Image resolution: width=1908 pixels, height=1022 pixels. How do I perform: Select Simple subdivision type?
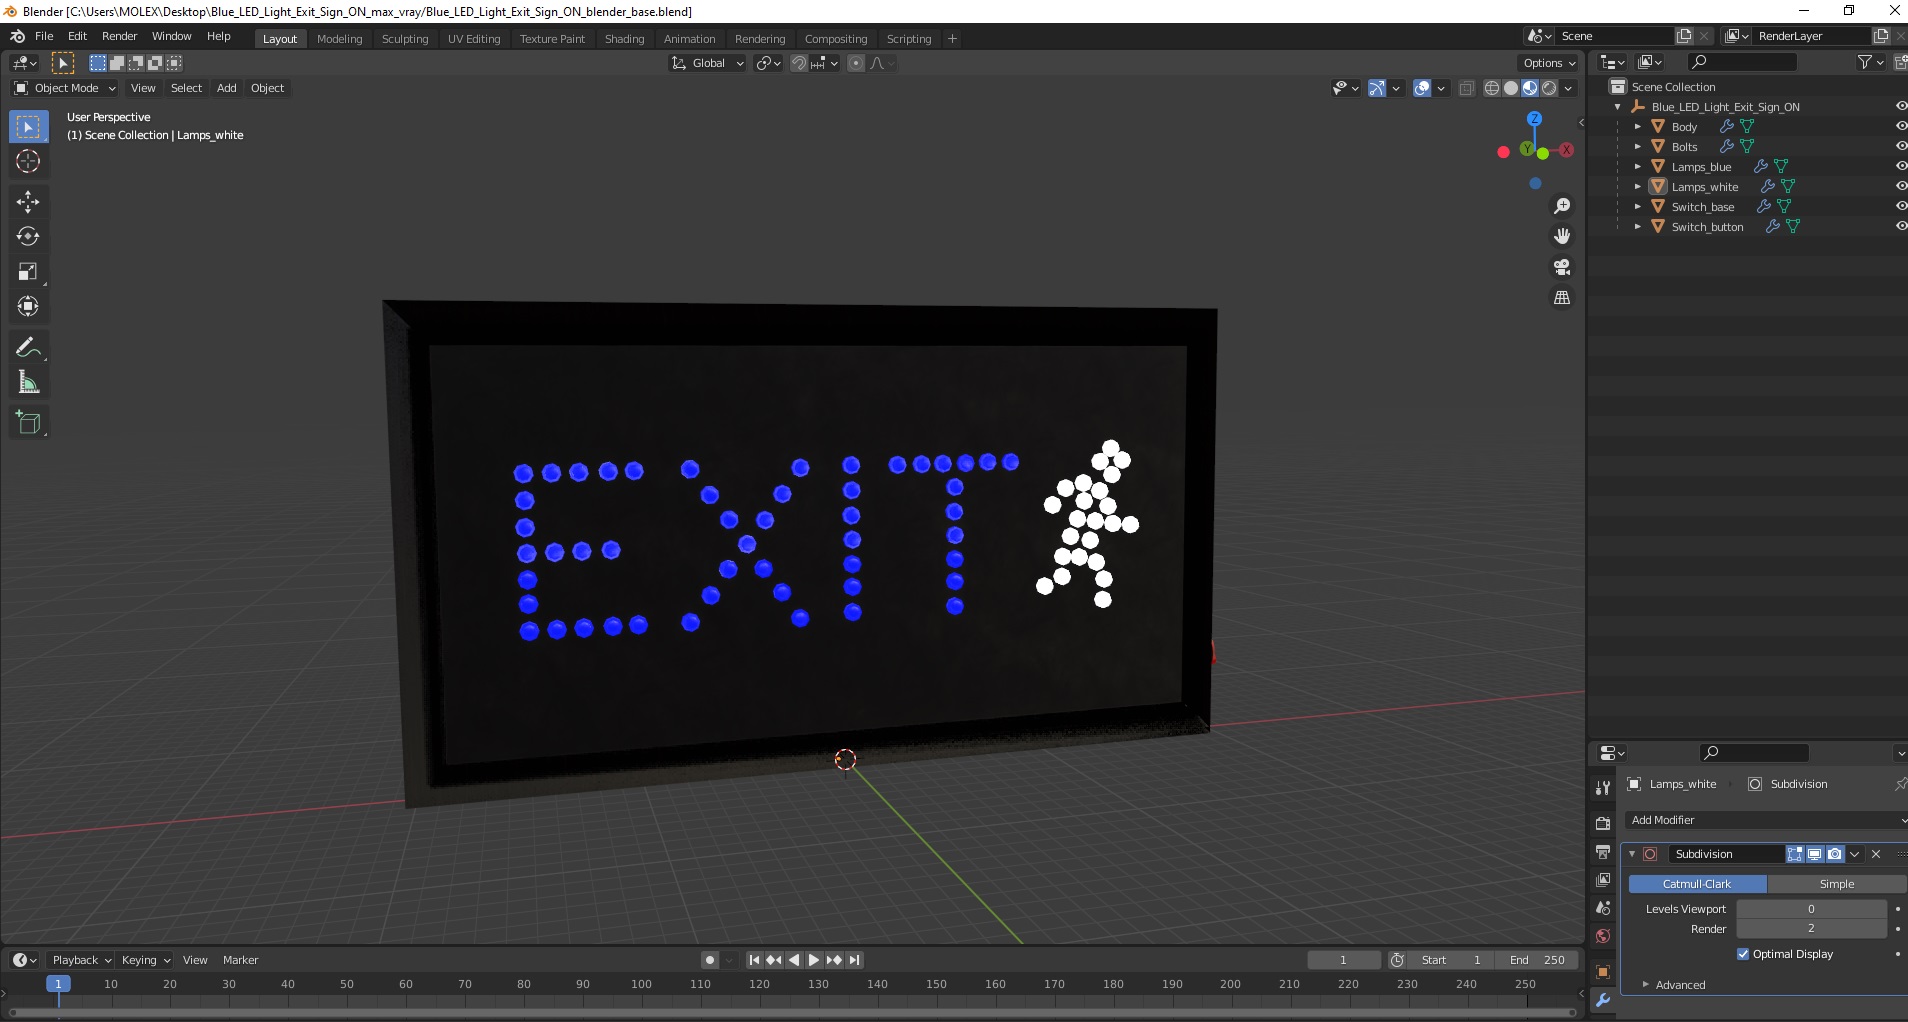(1837, 884)
